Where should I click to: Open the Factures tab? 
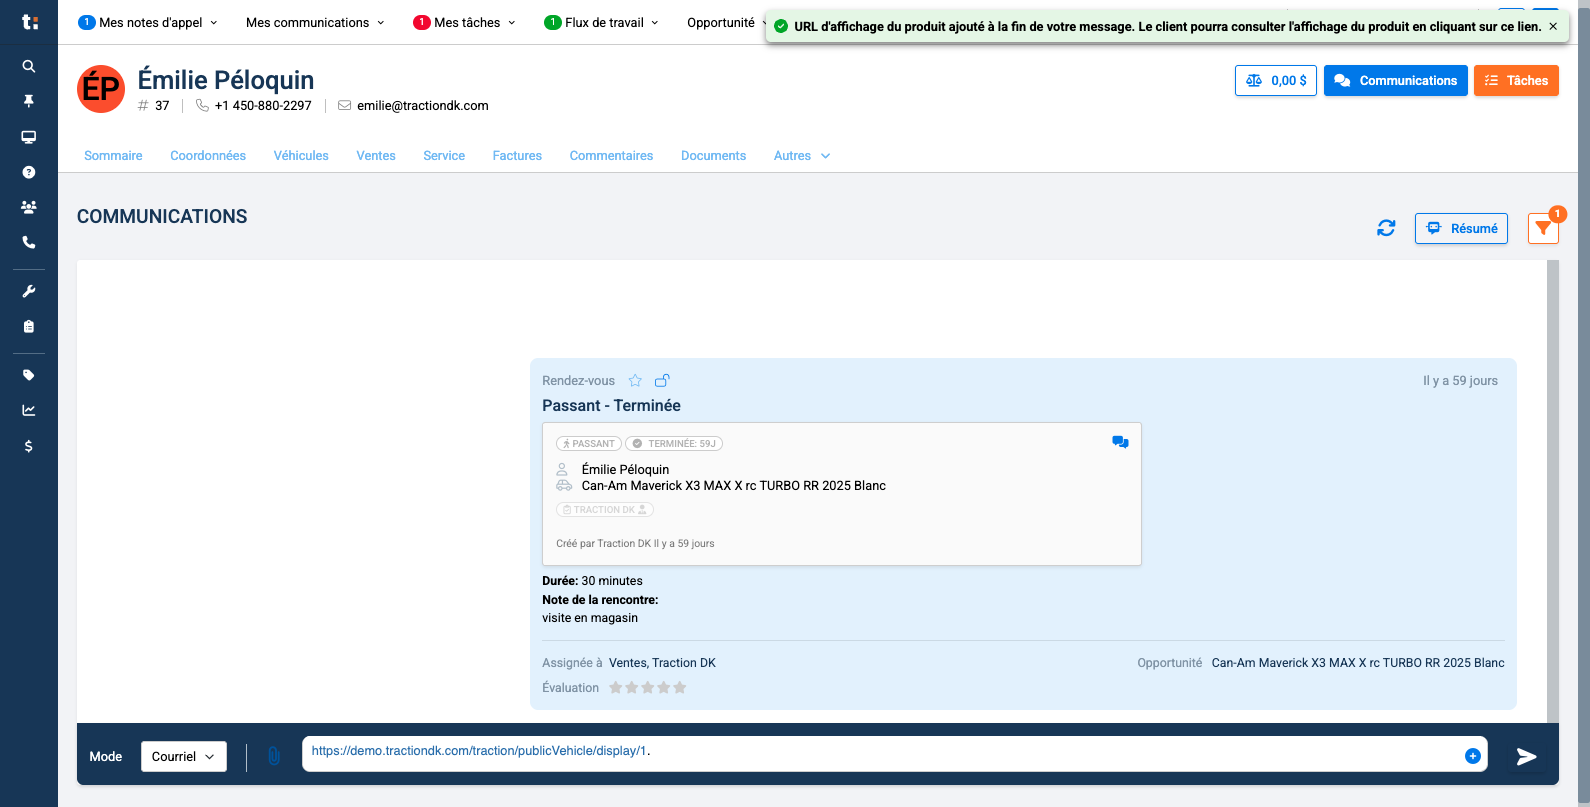[x=517, y=156]
